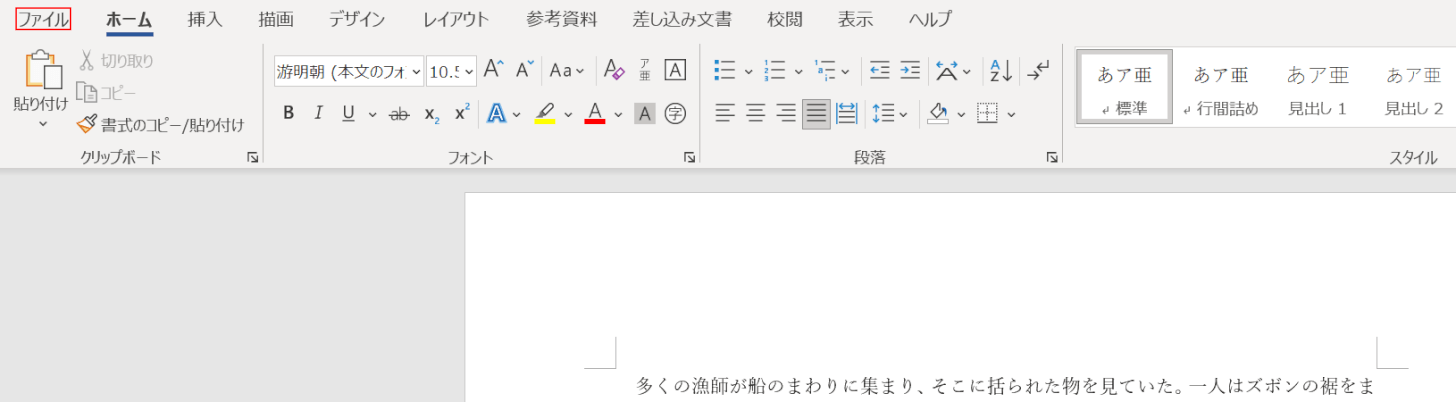Increase font size with the larger A icon
The width and height of the screenshot is (1456, 402).
(493, 70)
